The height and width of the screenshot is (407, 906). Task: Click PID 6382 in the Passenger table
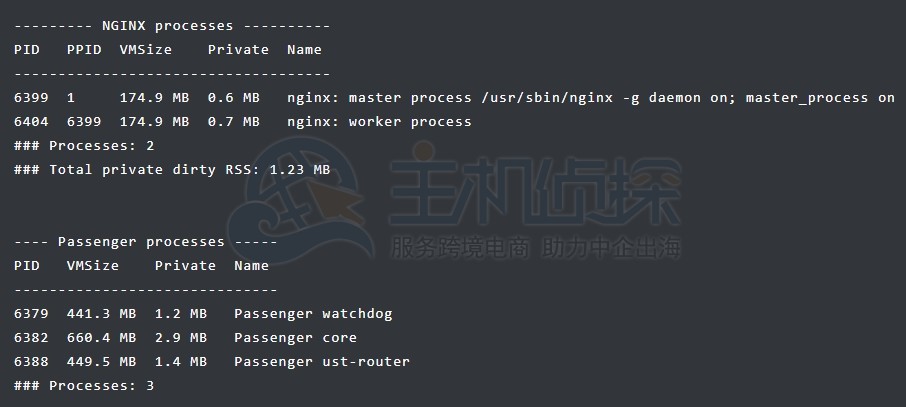coord(31,338)
